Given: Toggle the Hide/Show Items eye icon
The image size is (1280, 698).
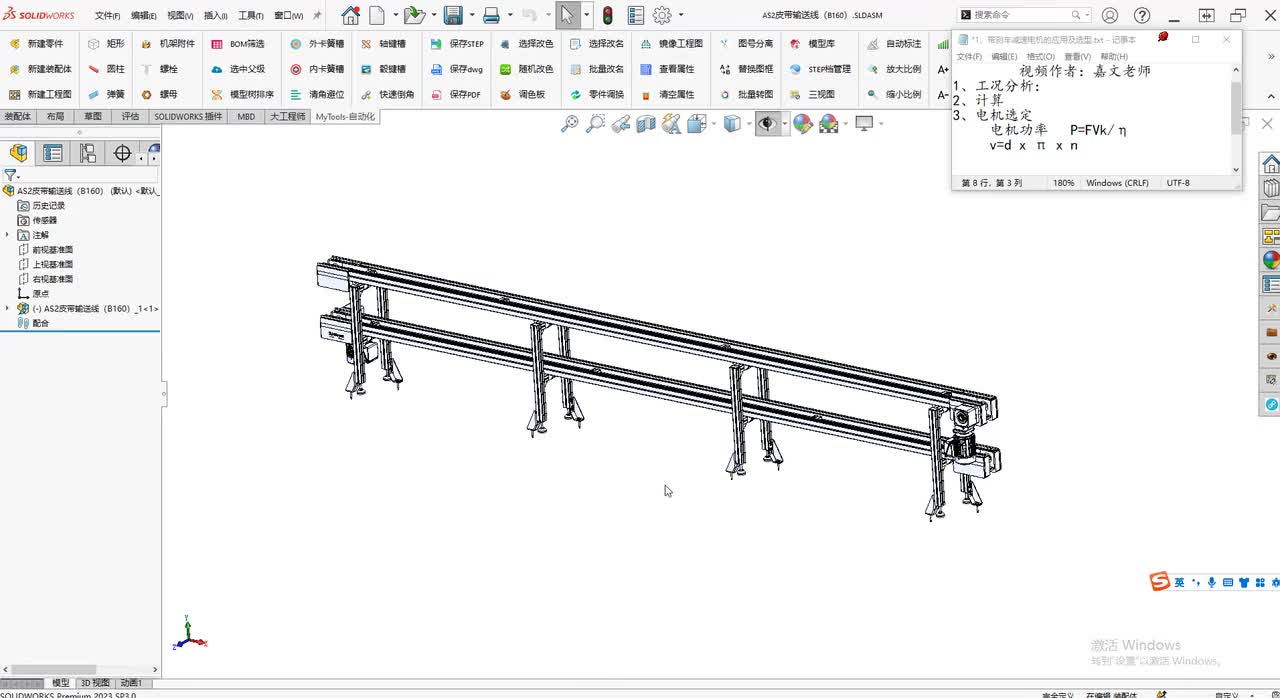Looking at the screenshot, I should [767, 124].
